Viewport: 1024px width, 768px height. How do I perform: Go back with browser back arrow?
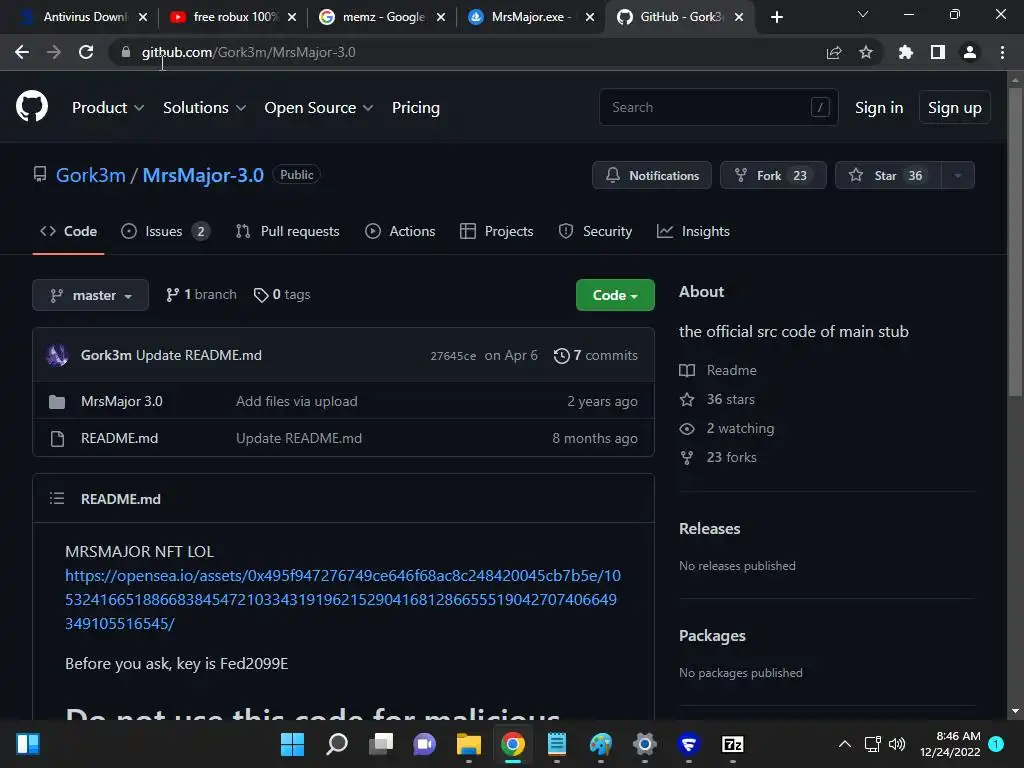22,52
